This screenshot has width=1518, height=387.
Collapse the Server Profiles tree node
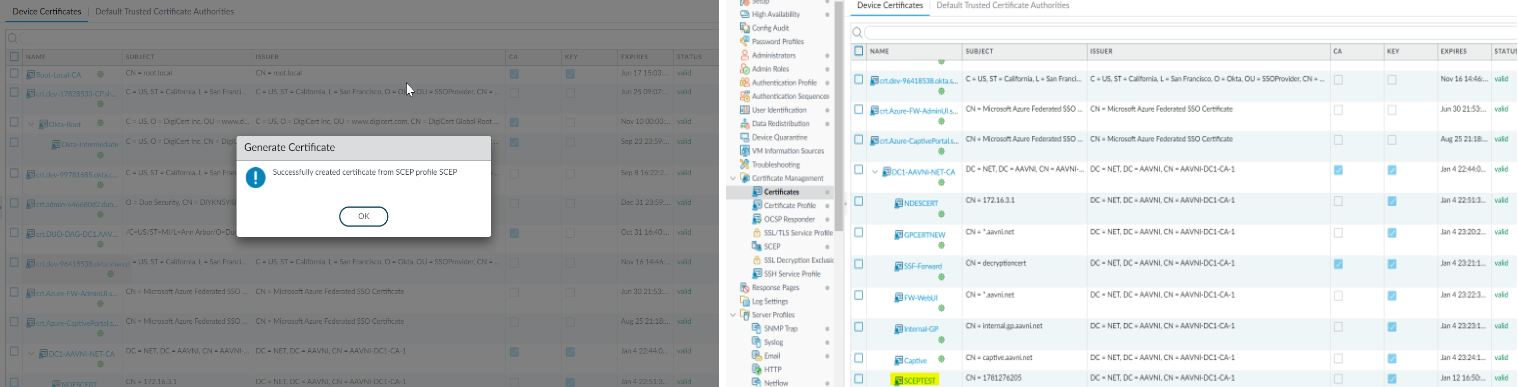tap(733, 314)
